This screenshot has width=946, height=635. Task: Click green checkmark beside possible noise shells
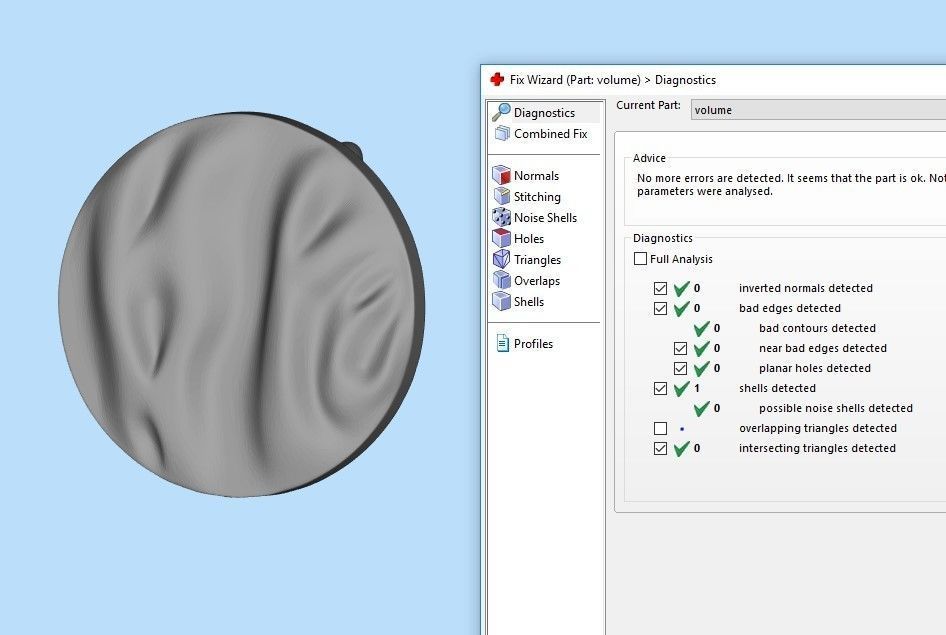click(x=702, y=408)
